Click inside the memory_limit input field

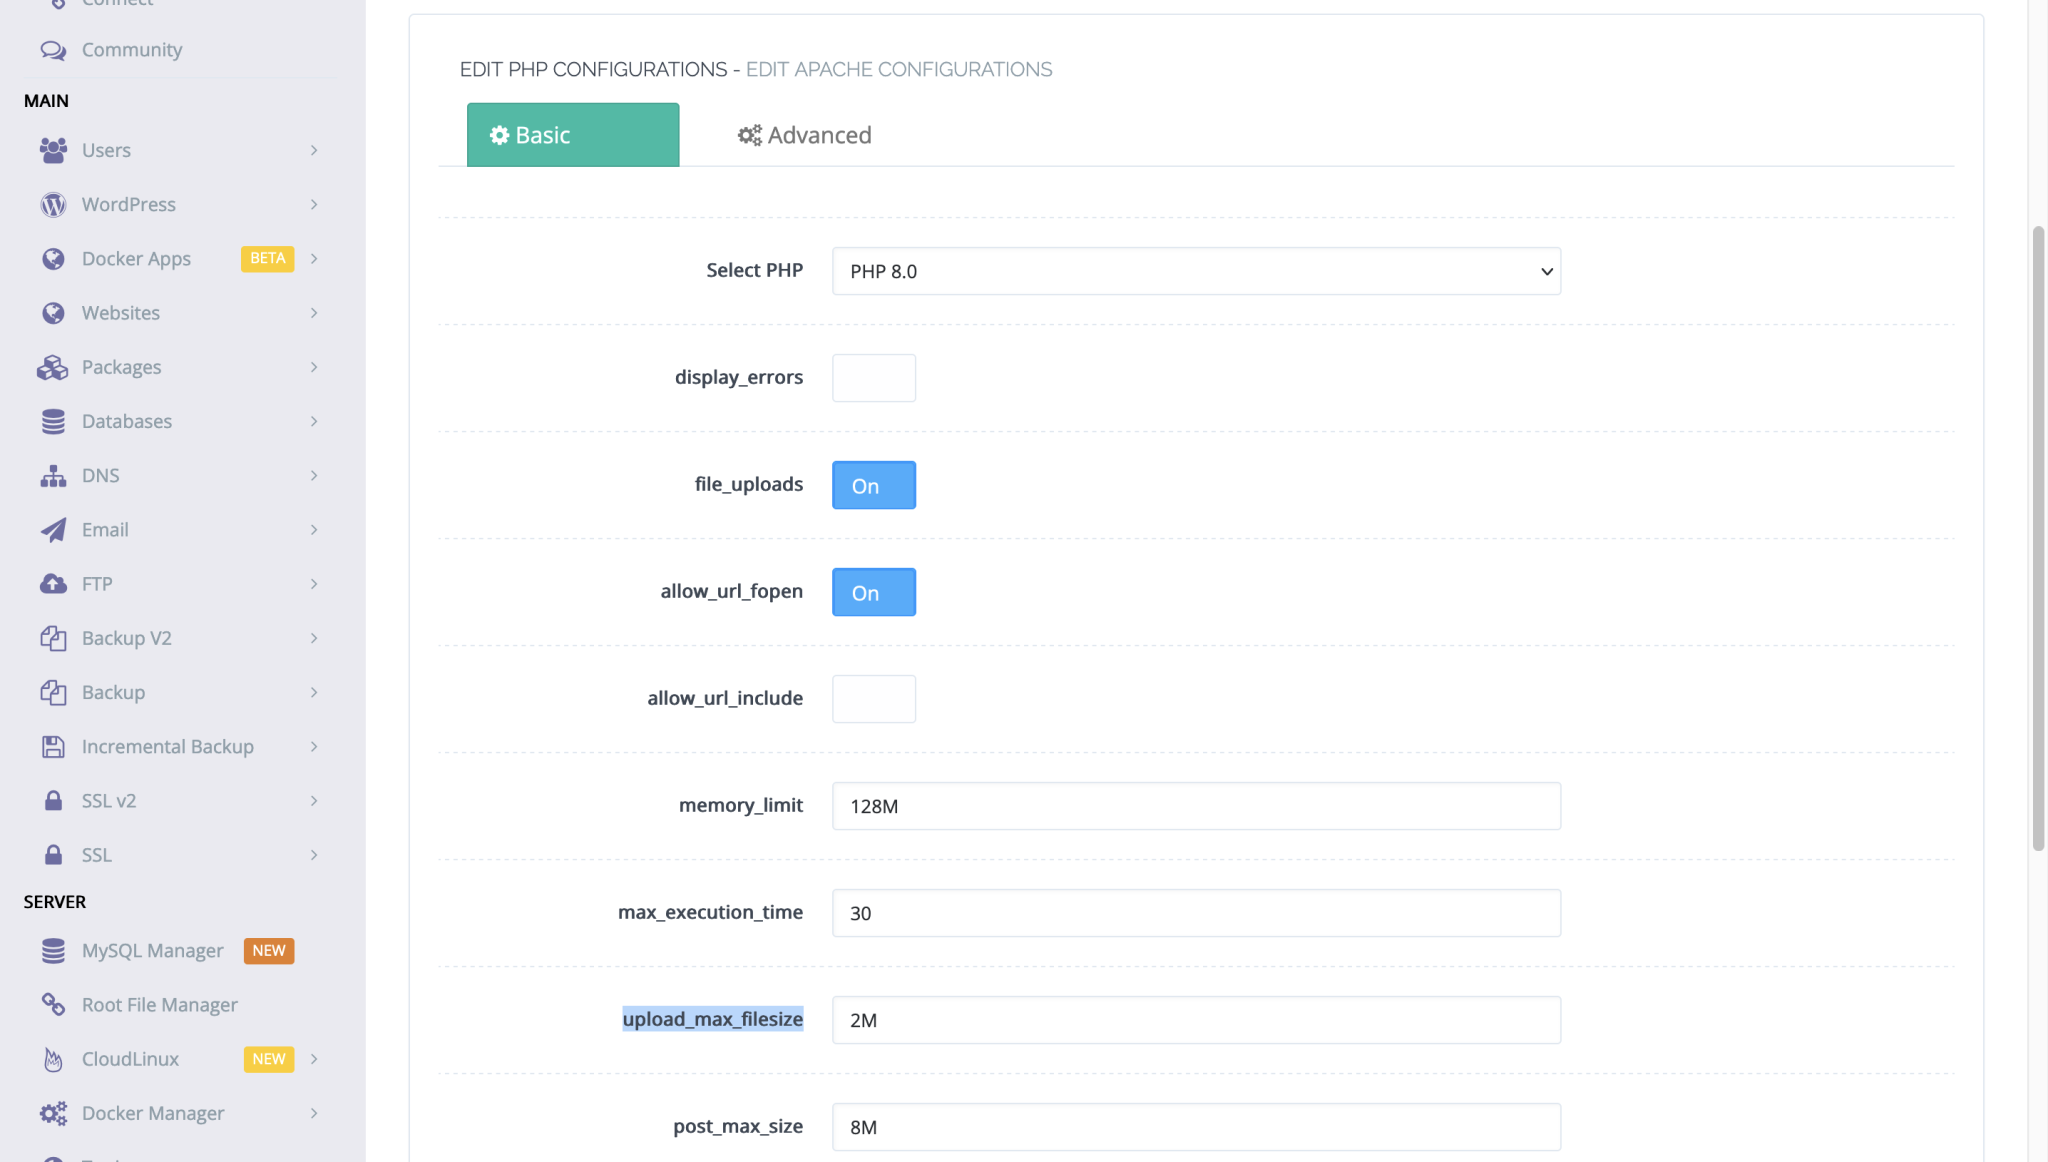pos(1196,806)
